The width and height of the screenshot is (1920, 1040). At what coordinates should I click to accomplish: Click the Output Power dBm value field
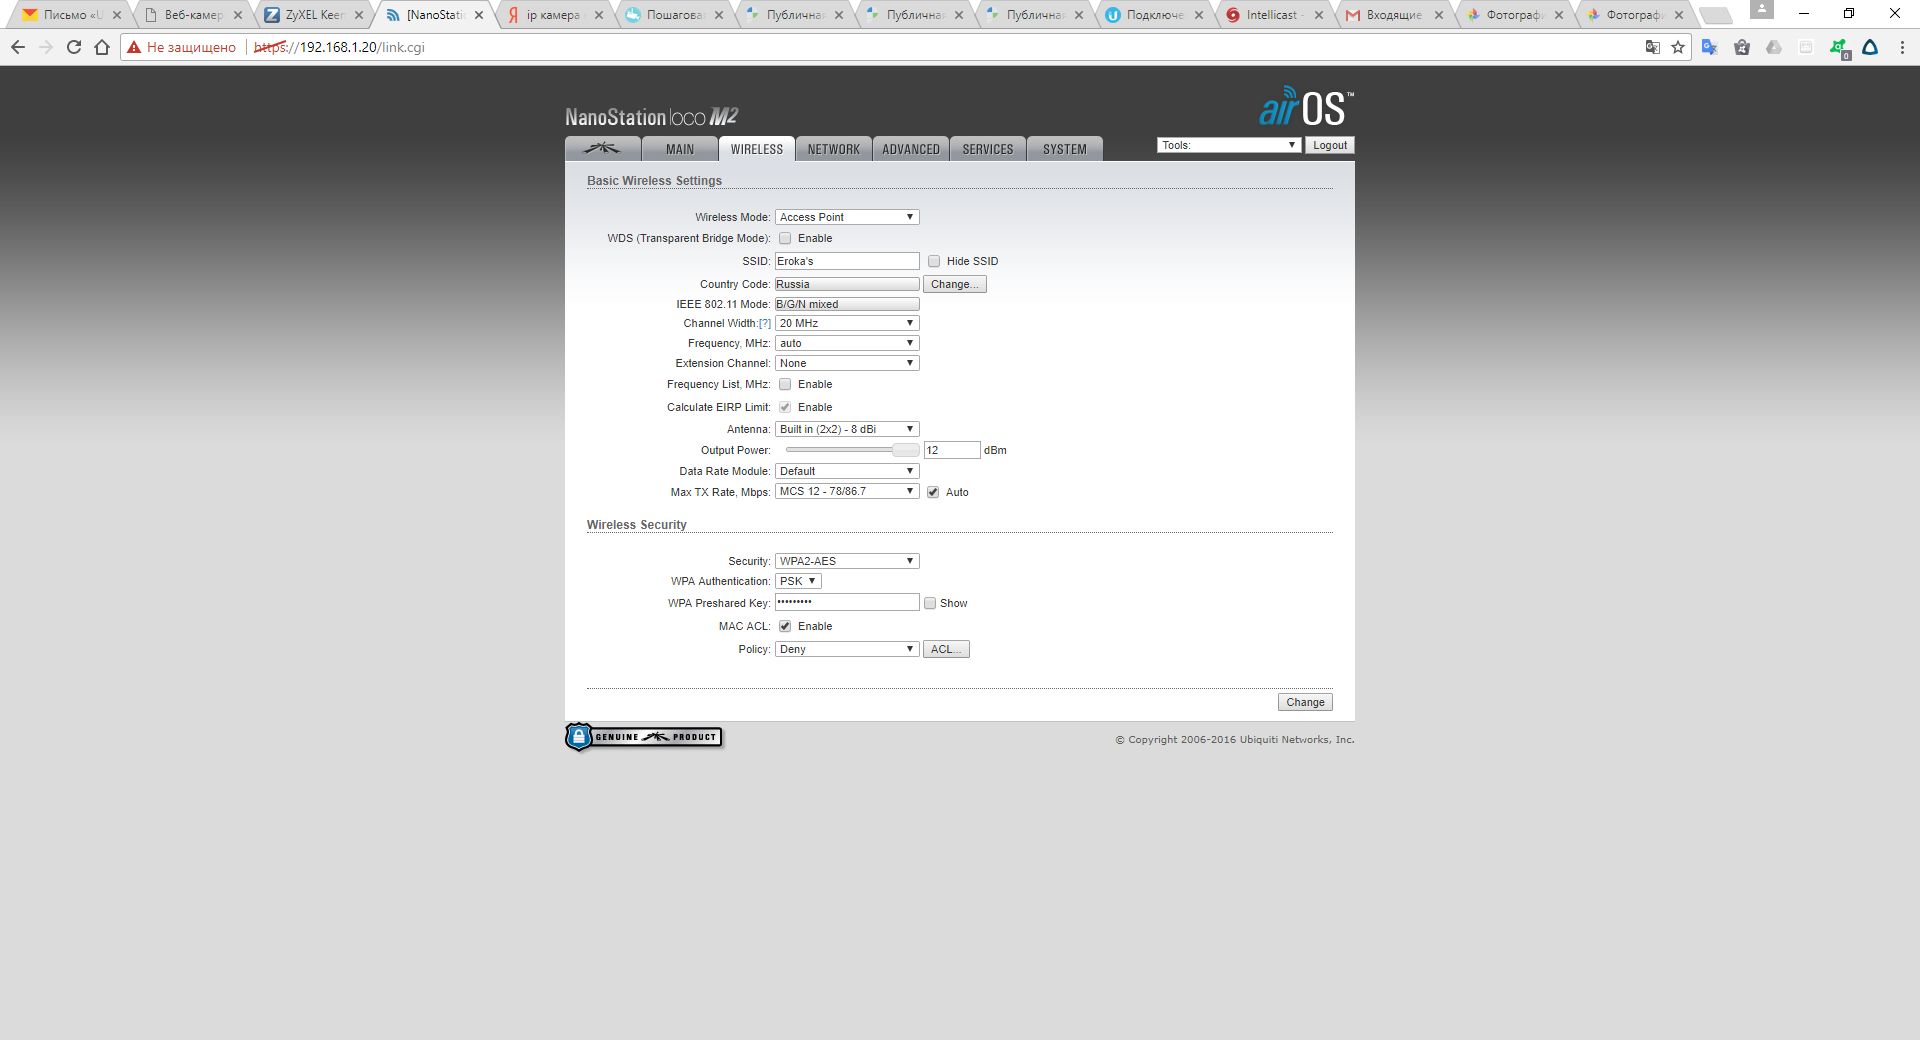click(x=952, y=450)
